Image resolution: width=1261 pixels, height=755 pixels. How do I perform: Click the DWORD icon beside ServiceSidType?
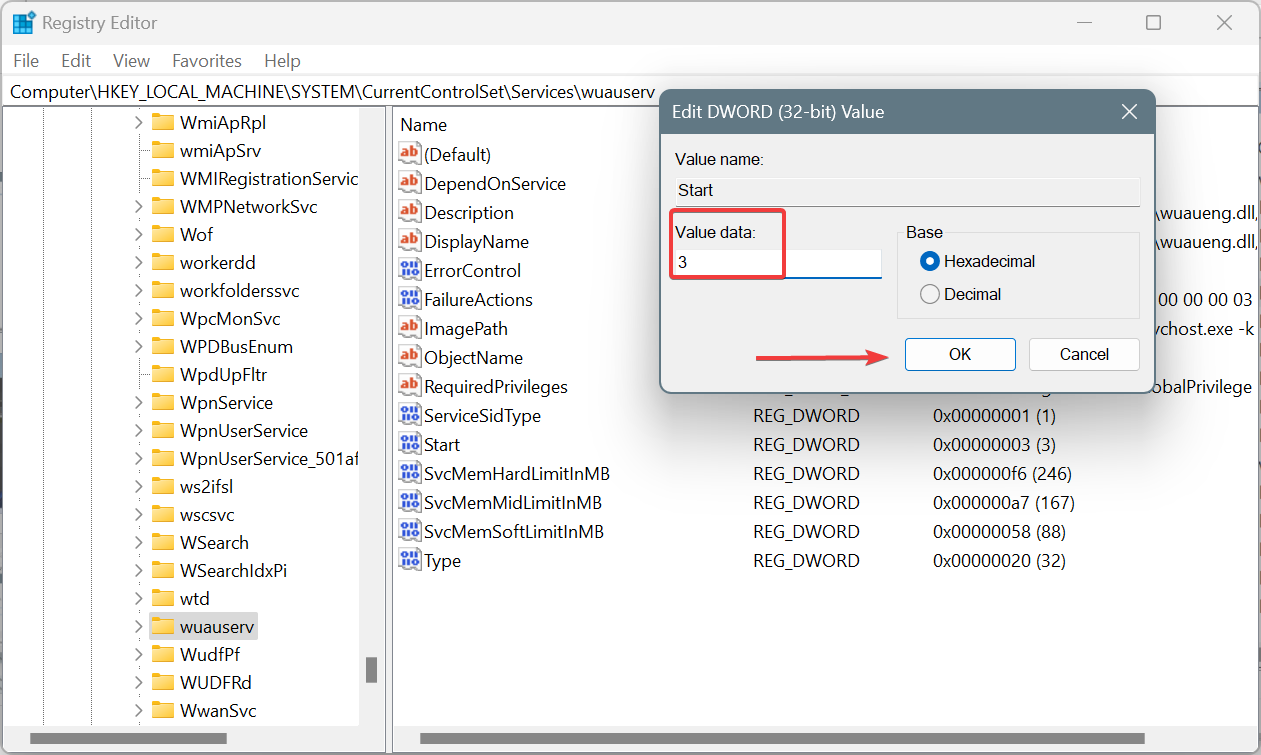(x=410, y=415)
